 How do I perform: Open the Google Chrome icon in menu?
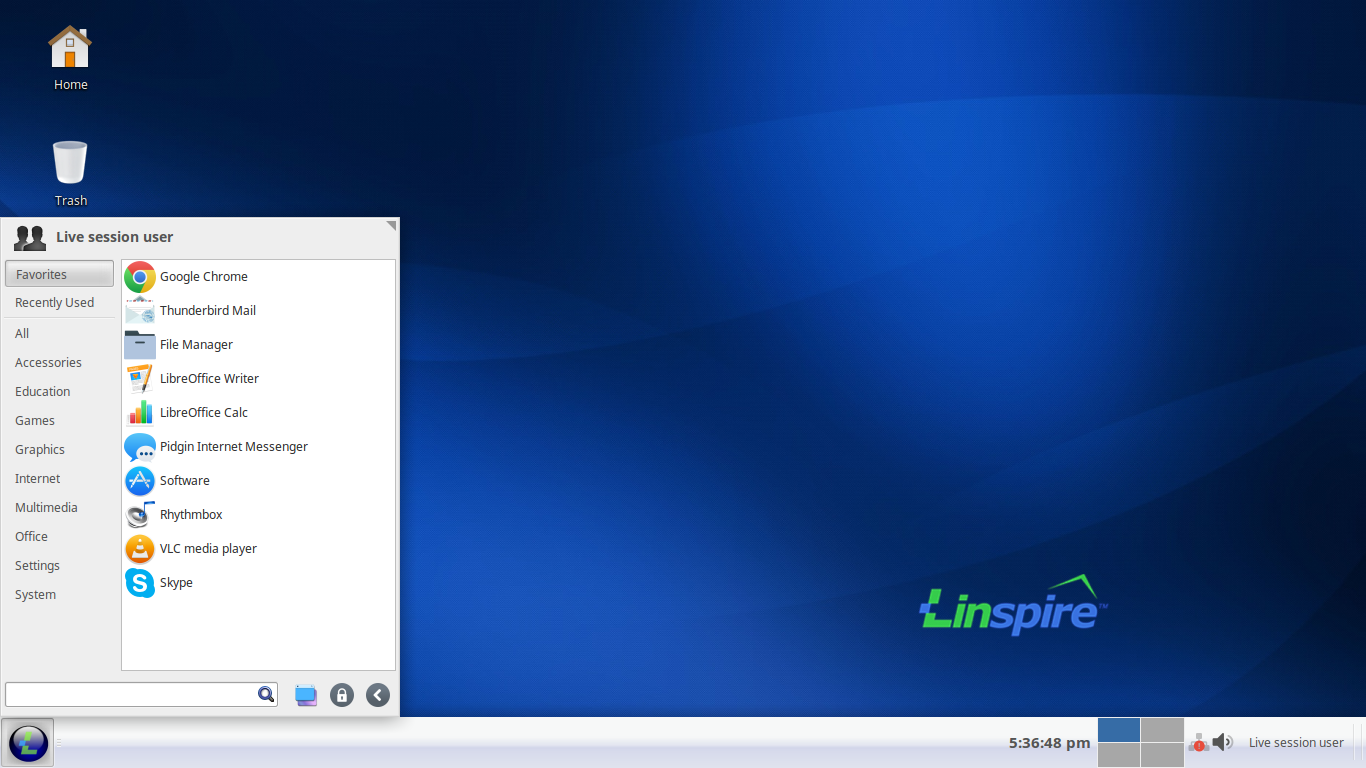[x=140, y=277]
